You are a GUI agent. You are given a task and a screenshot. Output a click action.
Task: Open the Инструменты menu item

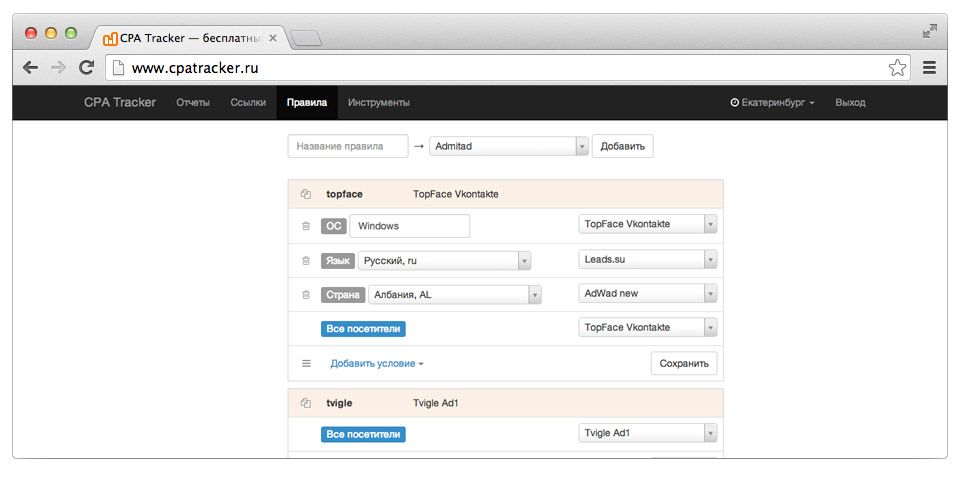click(x=378, y=103)
